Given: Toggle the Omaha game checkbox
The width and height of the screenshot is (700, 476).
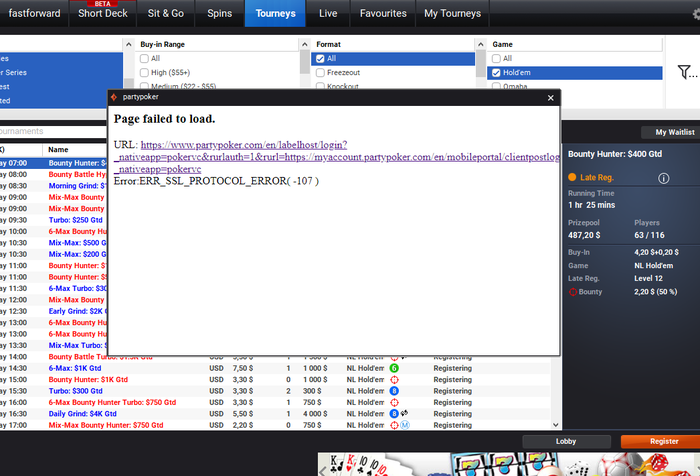Looking at the screenshot, I should [x=496, y=86].
